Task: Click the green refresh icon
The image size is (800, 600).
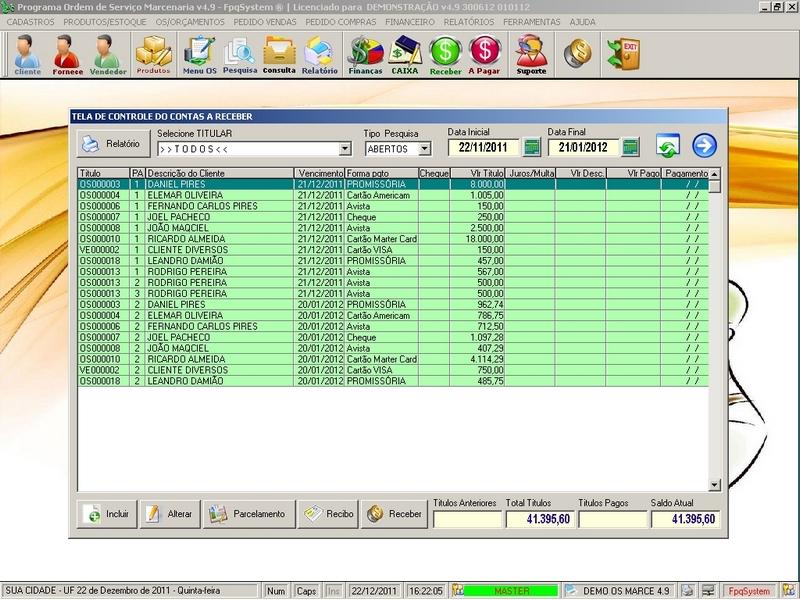Action: pyautogui.click(x=668, y=146)
